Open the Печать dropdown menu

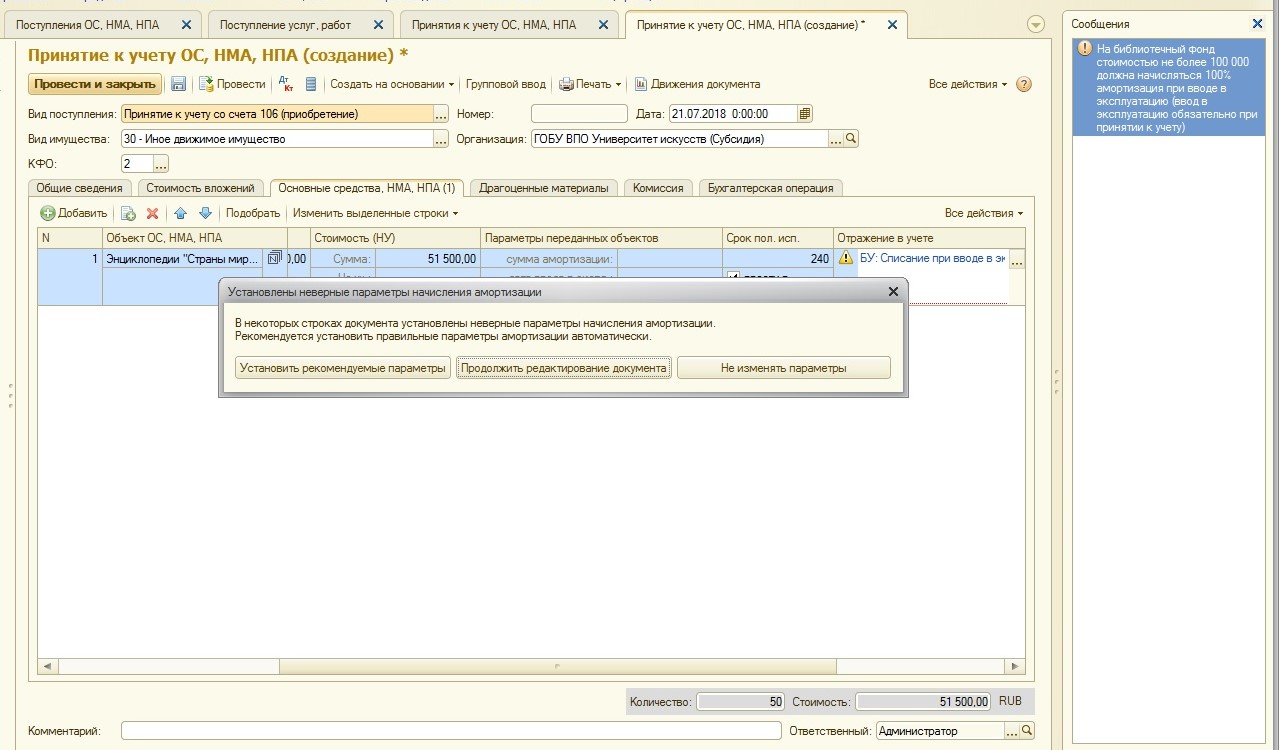coord(590,85)
